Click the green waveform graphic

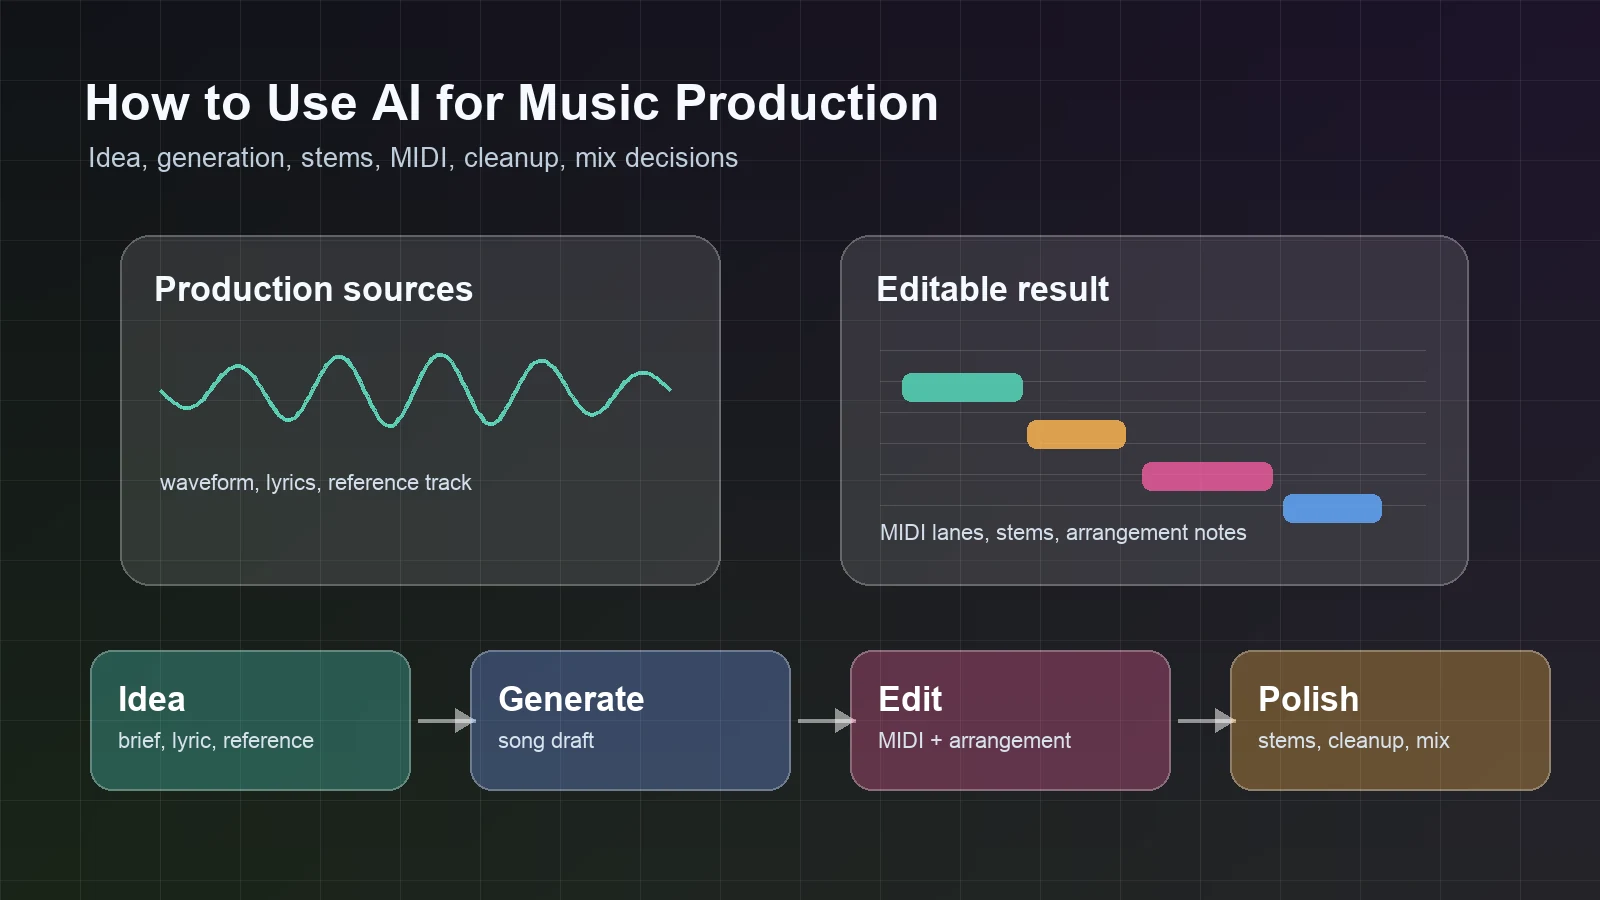click(x=415, y=390)
